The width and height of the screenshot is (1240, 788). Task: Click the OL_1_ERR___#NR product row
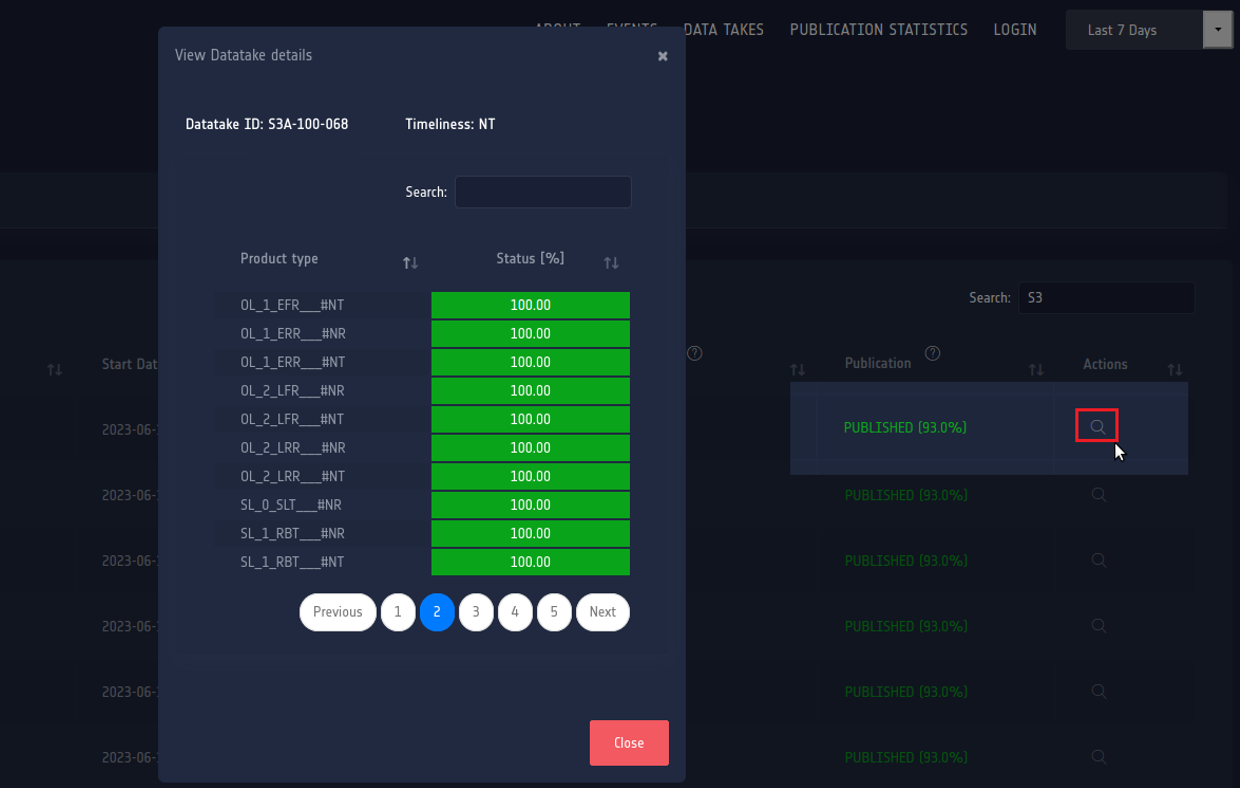[x=421, y=334]
